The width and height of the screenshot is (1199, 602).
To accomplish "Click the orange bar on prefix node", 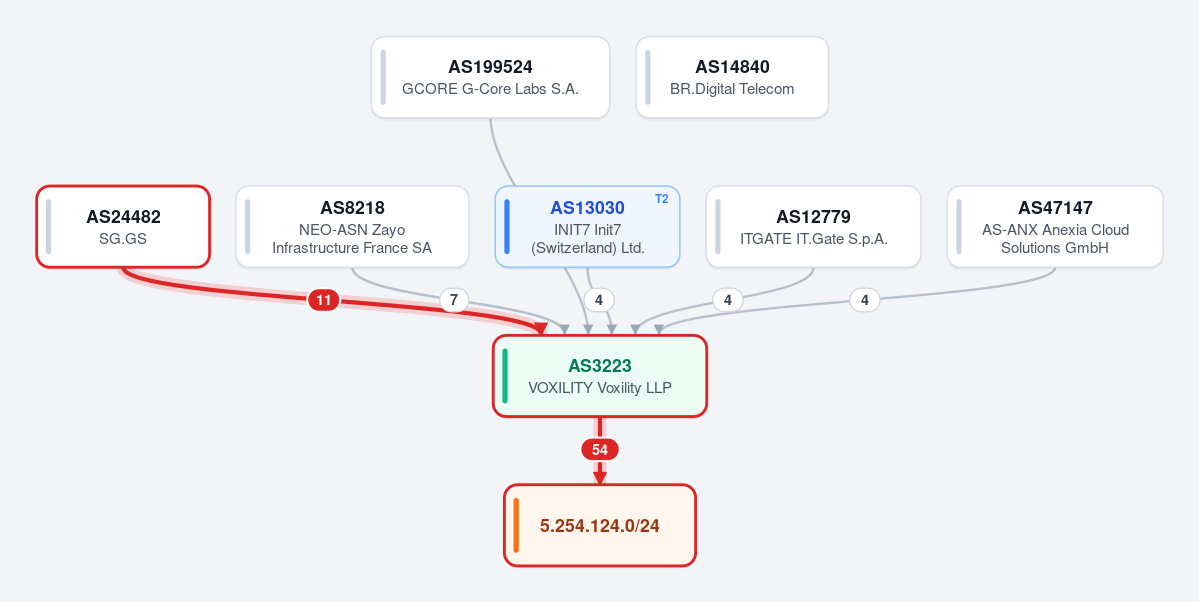I will pyautogui.click(x=516, y=526).
